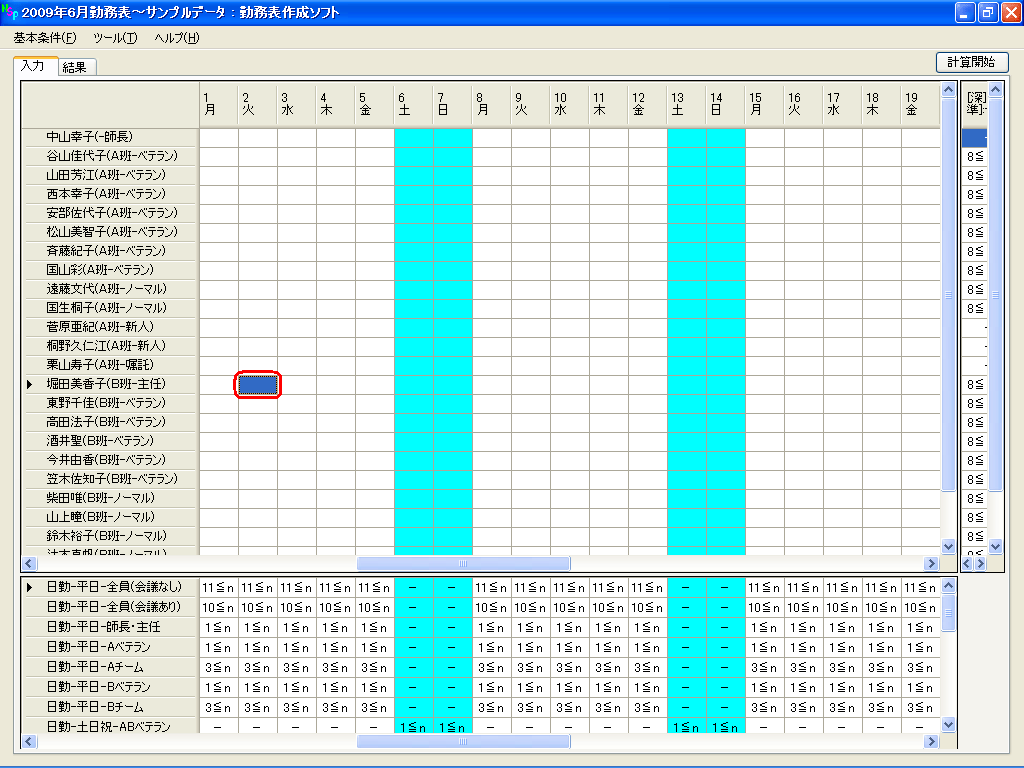Open the ヘルプ(H) menu
The image size is (1024, 768).
(x=176, y=38)
